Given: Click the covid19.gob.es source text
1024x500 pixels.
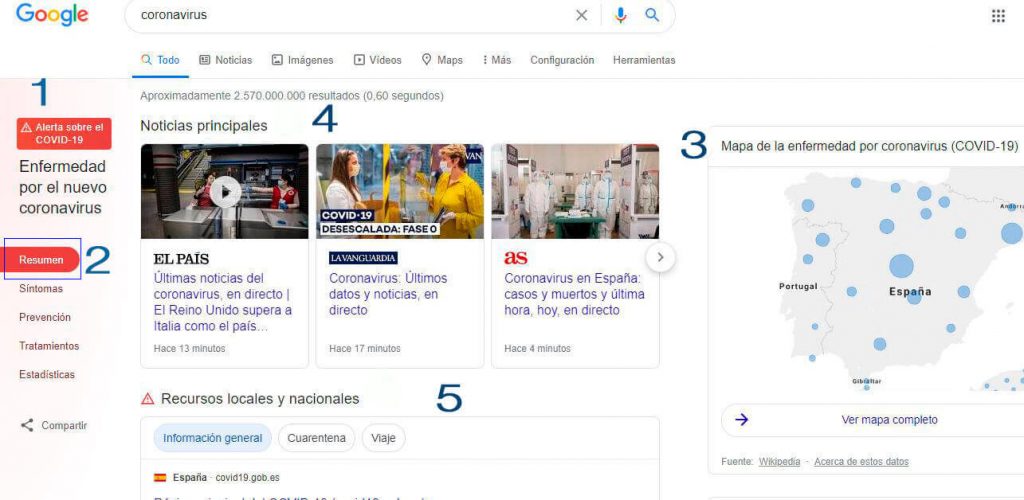Looking at the screenshot, I should point(247,478).
